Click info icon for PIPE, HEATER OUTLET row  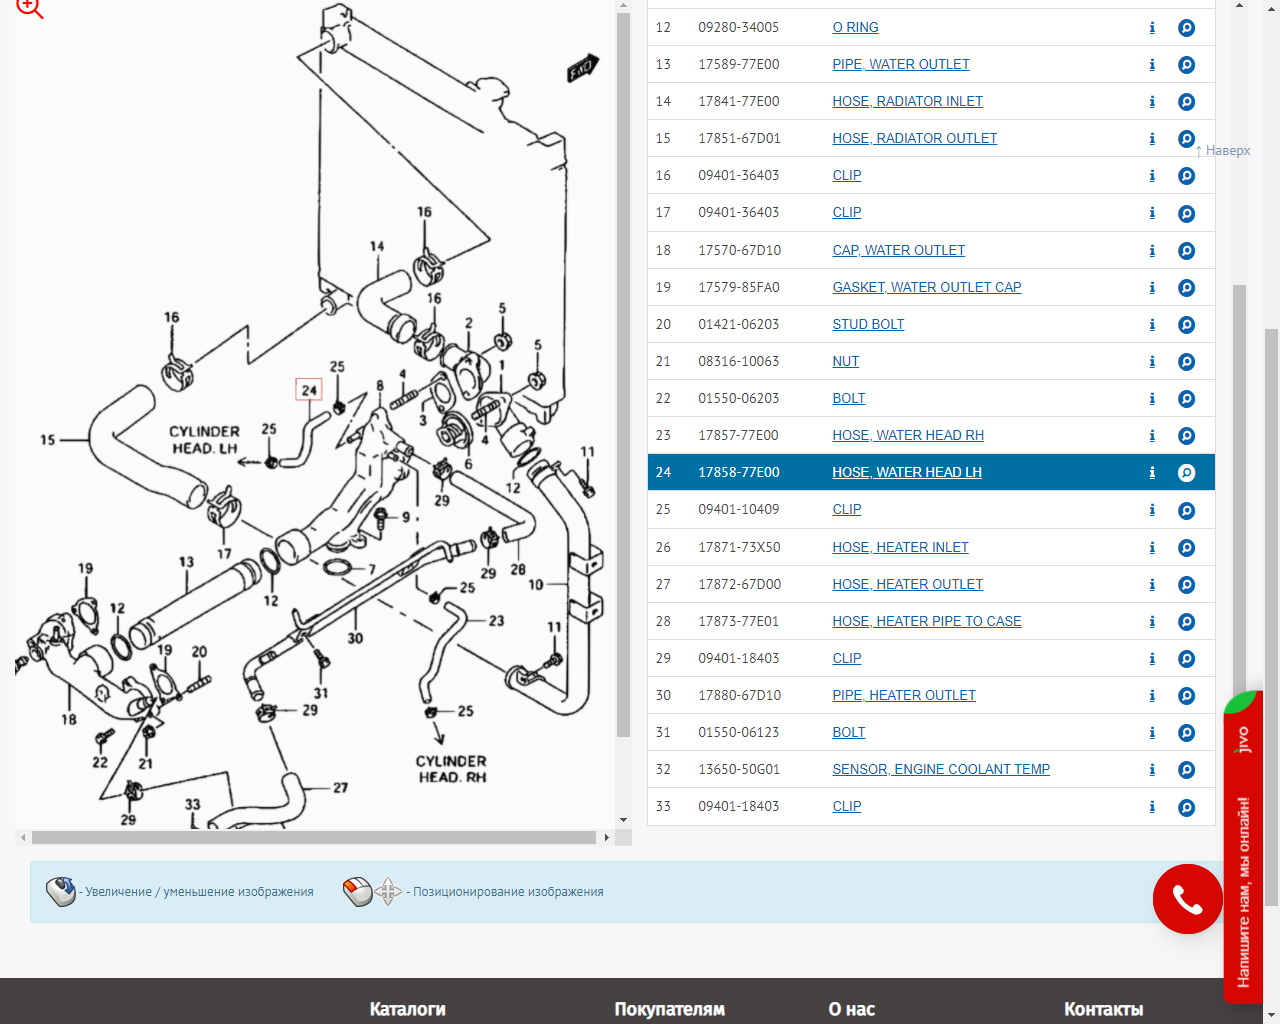tap(1152, 696)
